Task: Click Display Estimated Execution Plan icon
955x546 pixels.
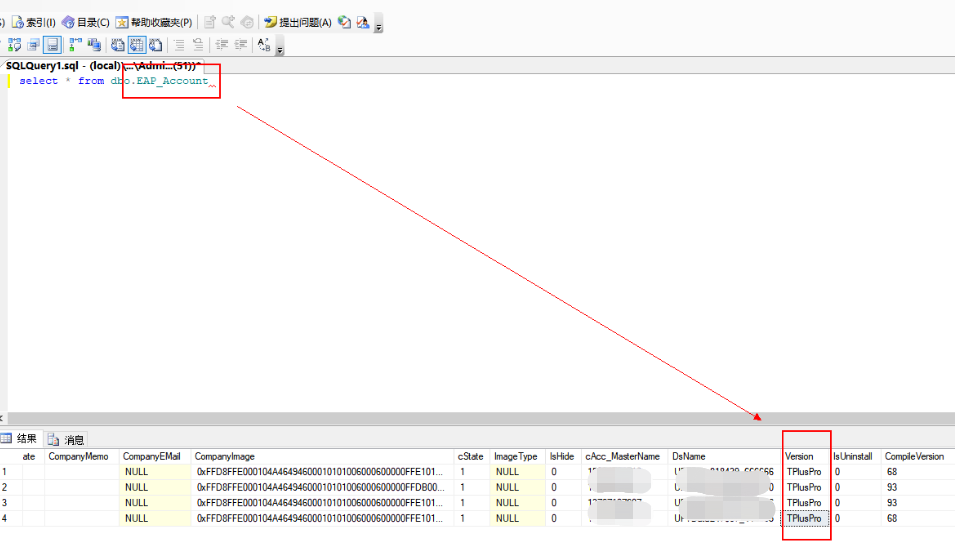Action: pyautogui.click(x=14, y=45)
